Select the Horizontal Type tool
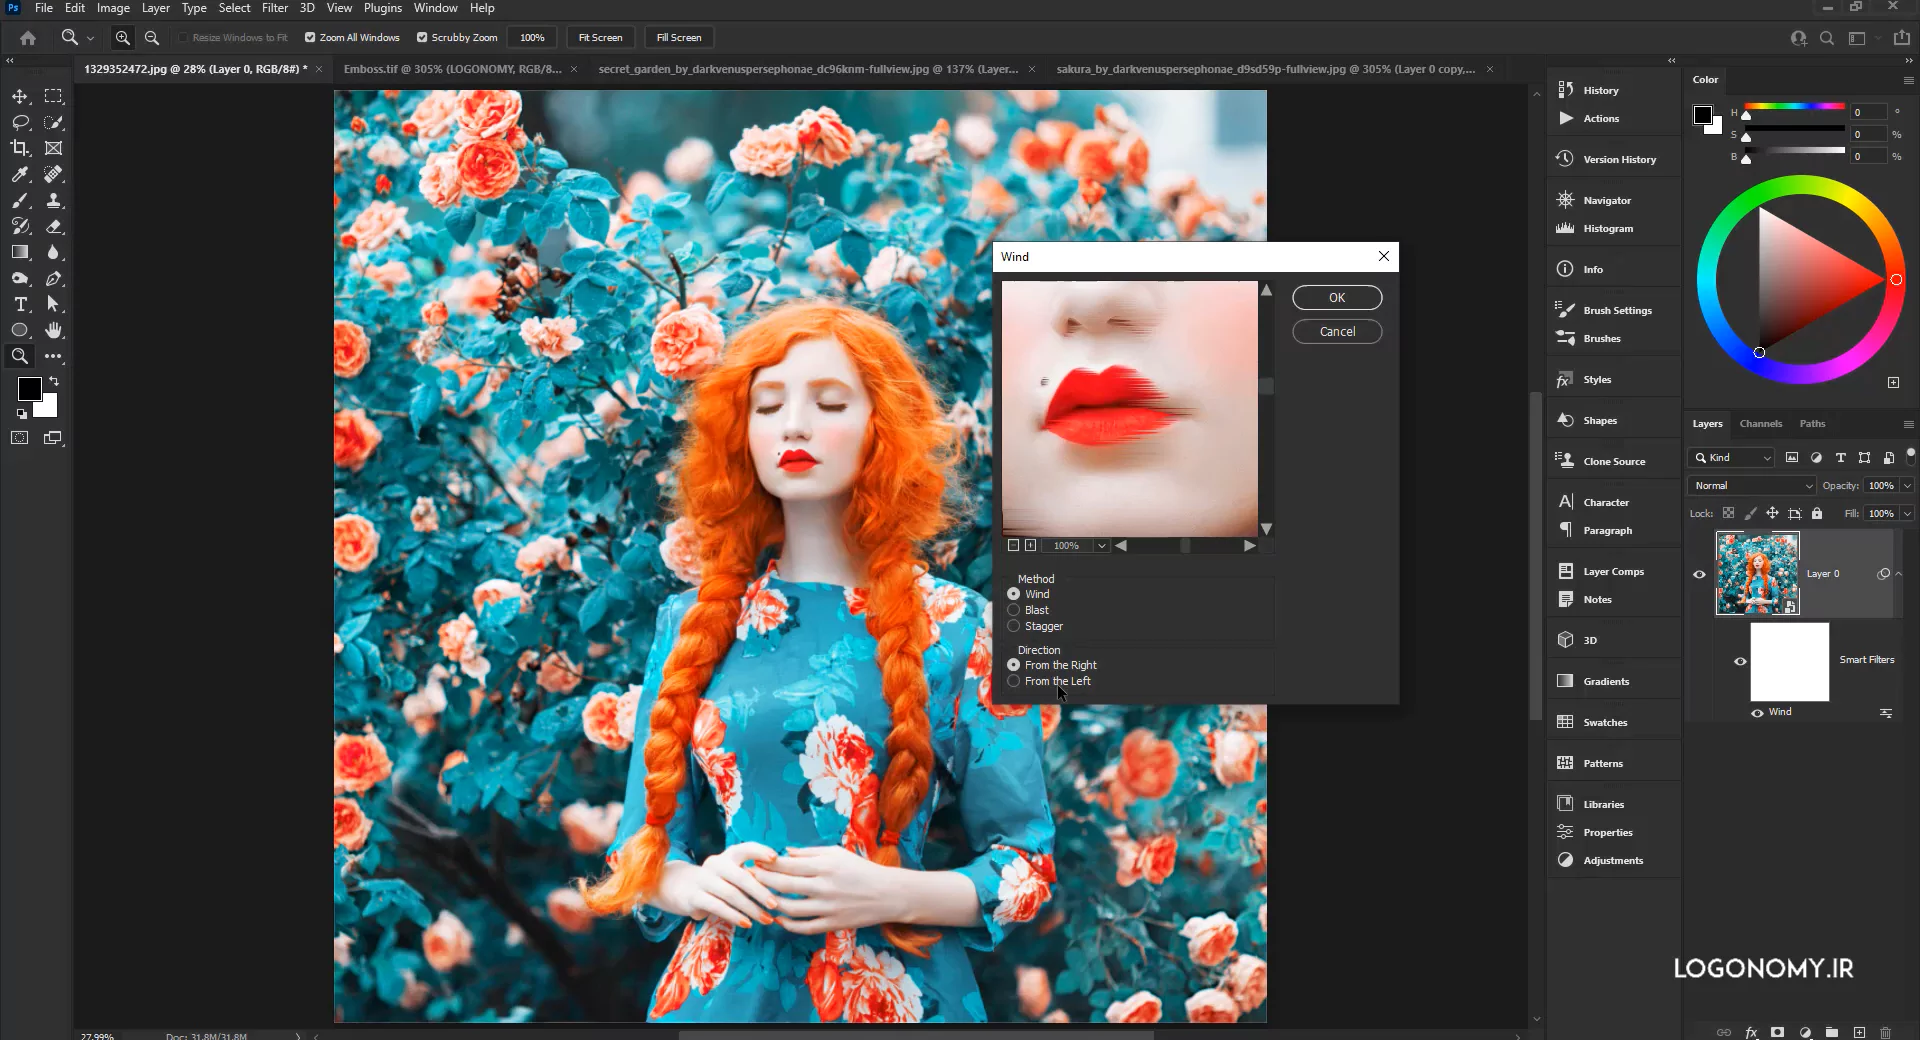Viewport: 1920px width, 1040px height. tap(20, 304)
